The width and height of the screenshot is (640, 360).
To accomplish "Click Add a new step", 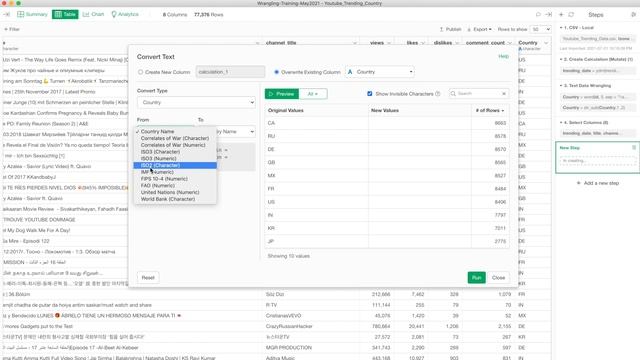I will click(598, 183).
